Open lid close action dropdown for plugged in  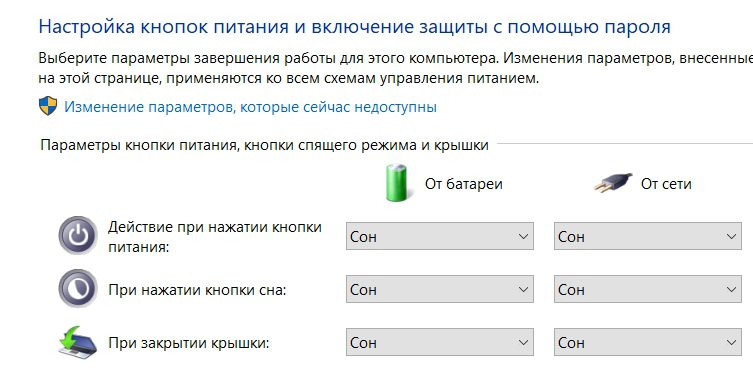click(647, 342)
